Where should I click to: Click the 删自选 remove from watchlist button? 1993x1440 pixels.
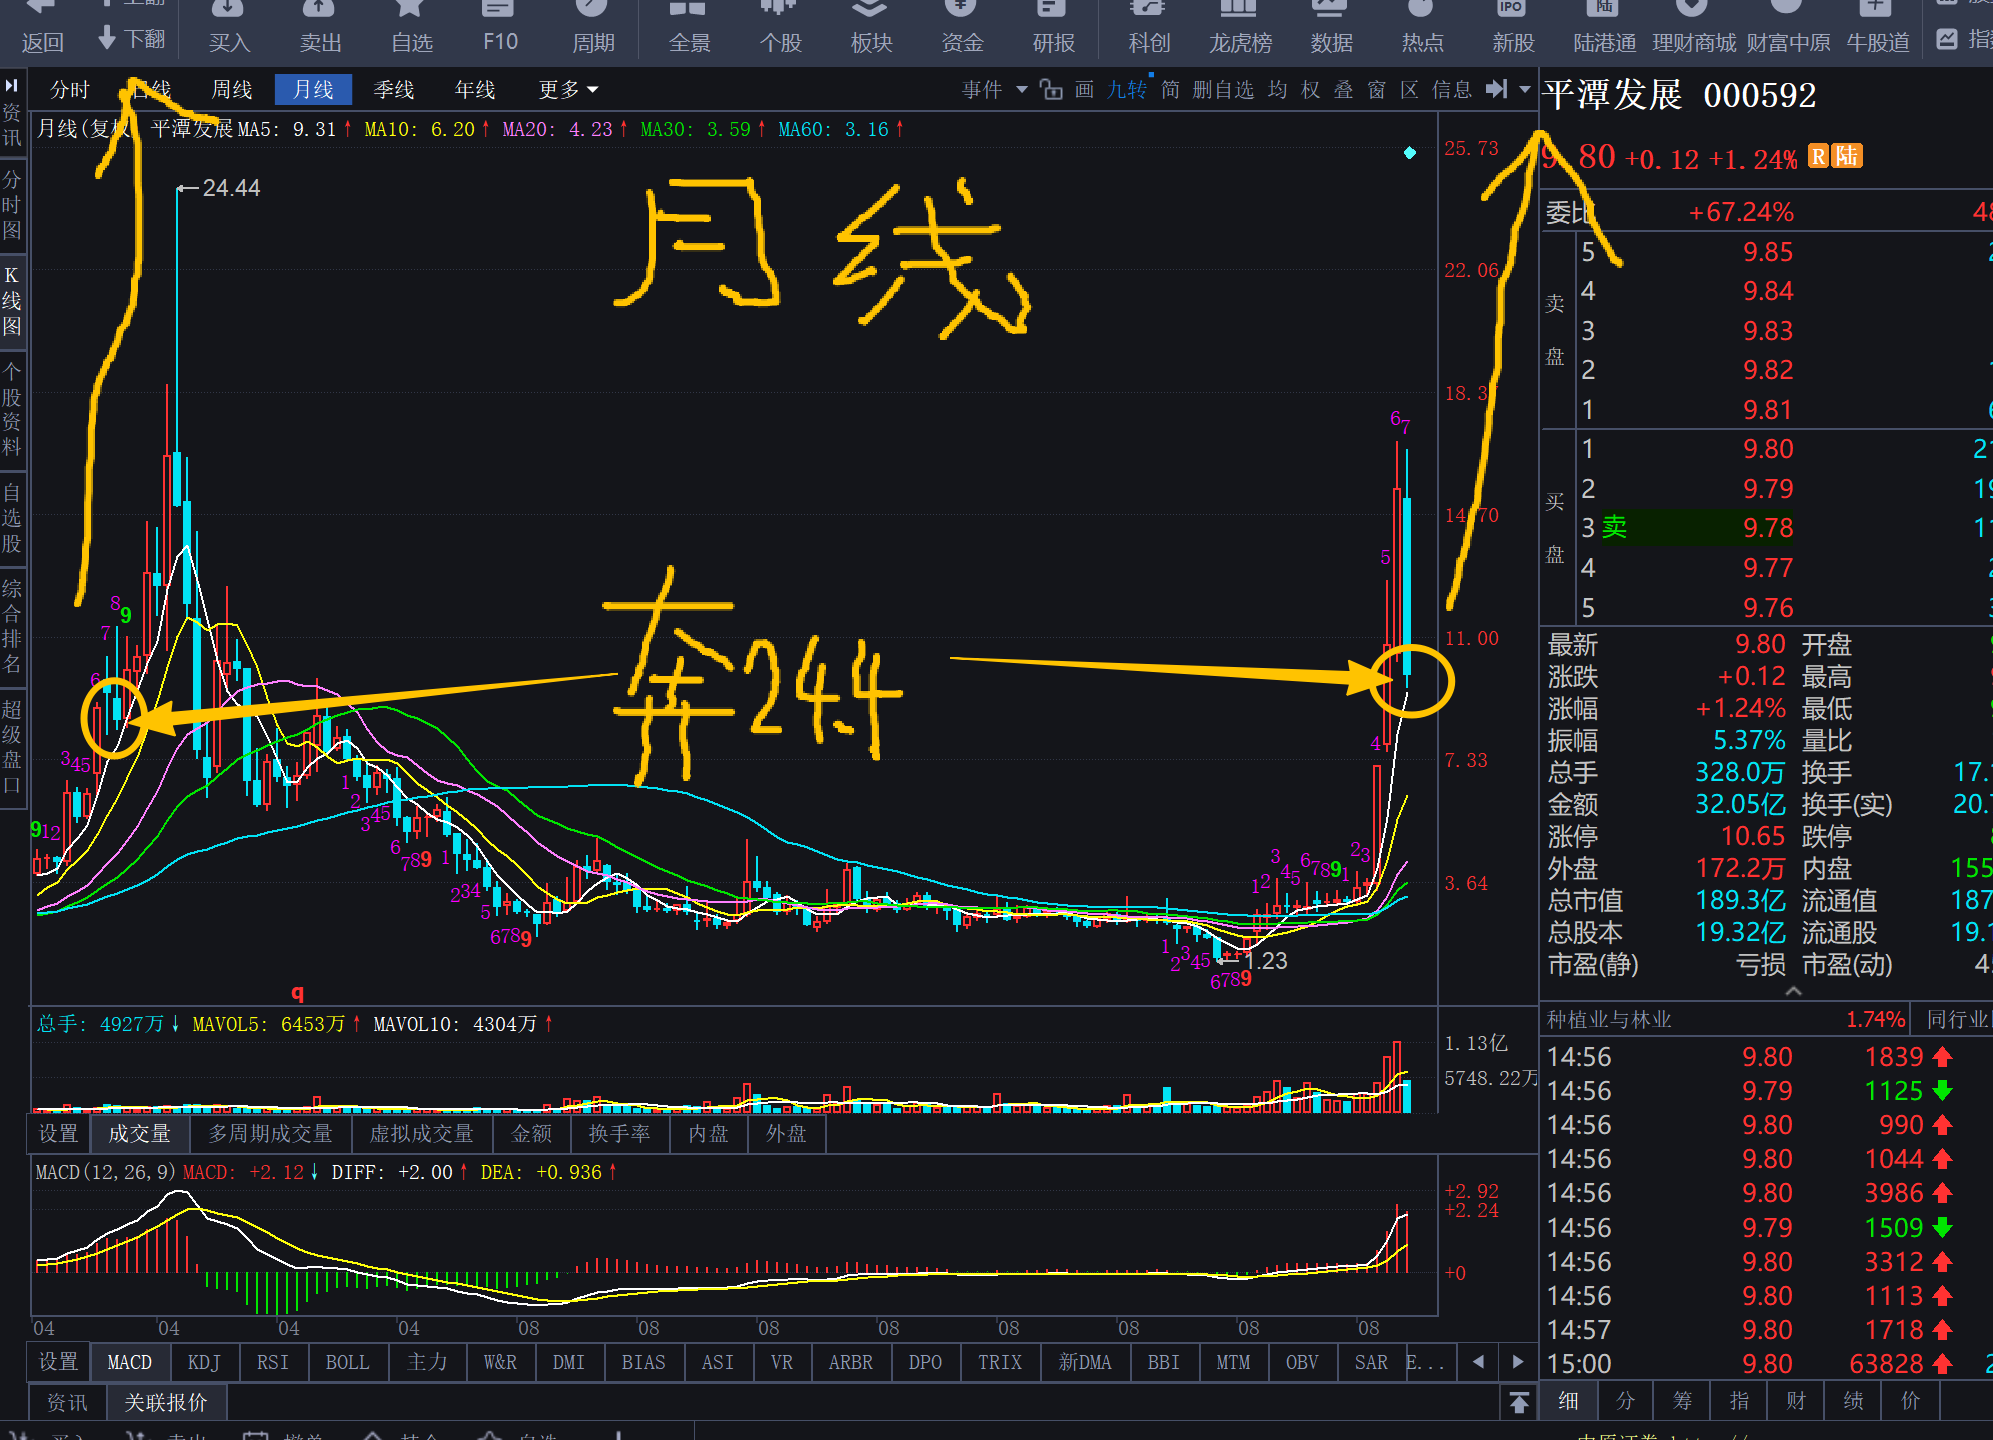1222,90
